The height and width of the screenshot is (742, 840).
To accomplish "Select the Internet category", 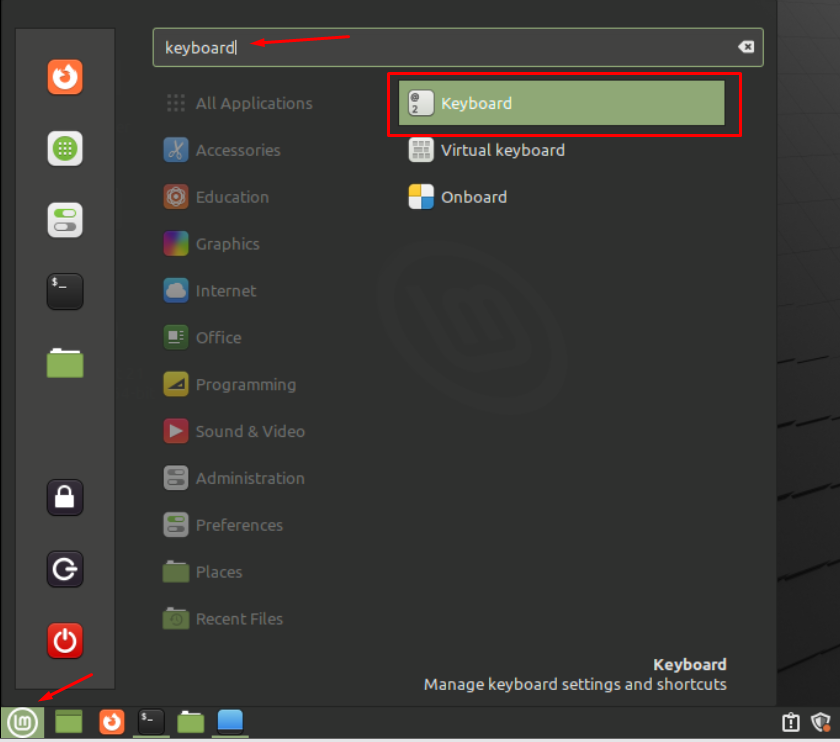I will tap(211, 291).
